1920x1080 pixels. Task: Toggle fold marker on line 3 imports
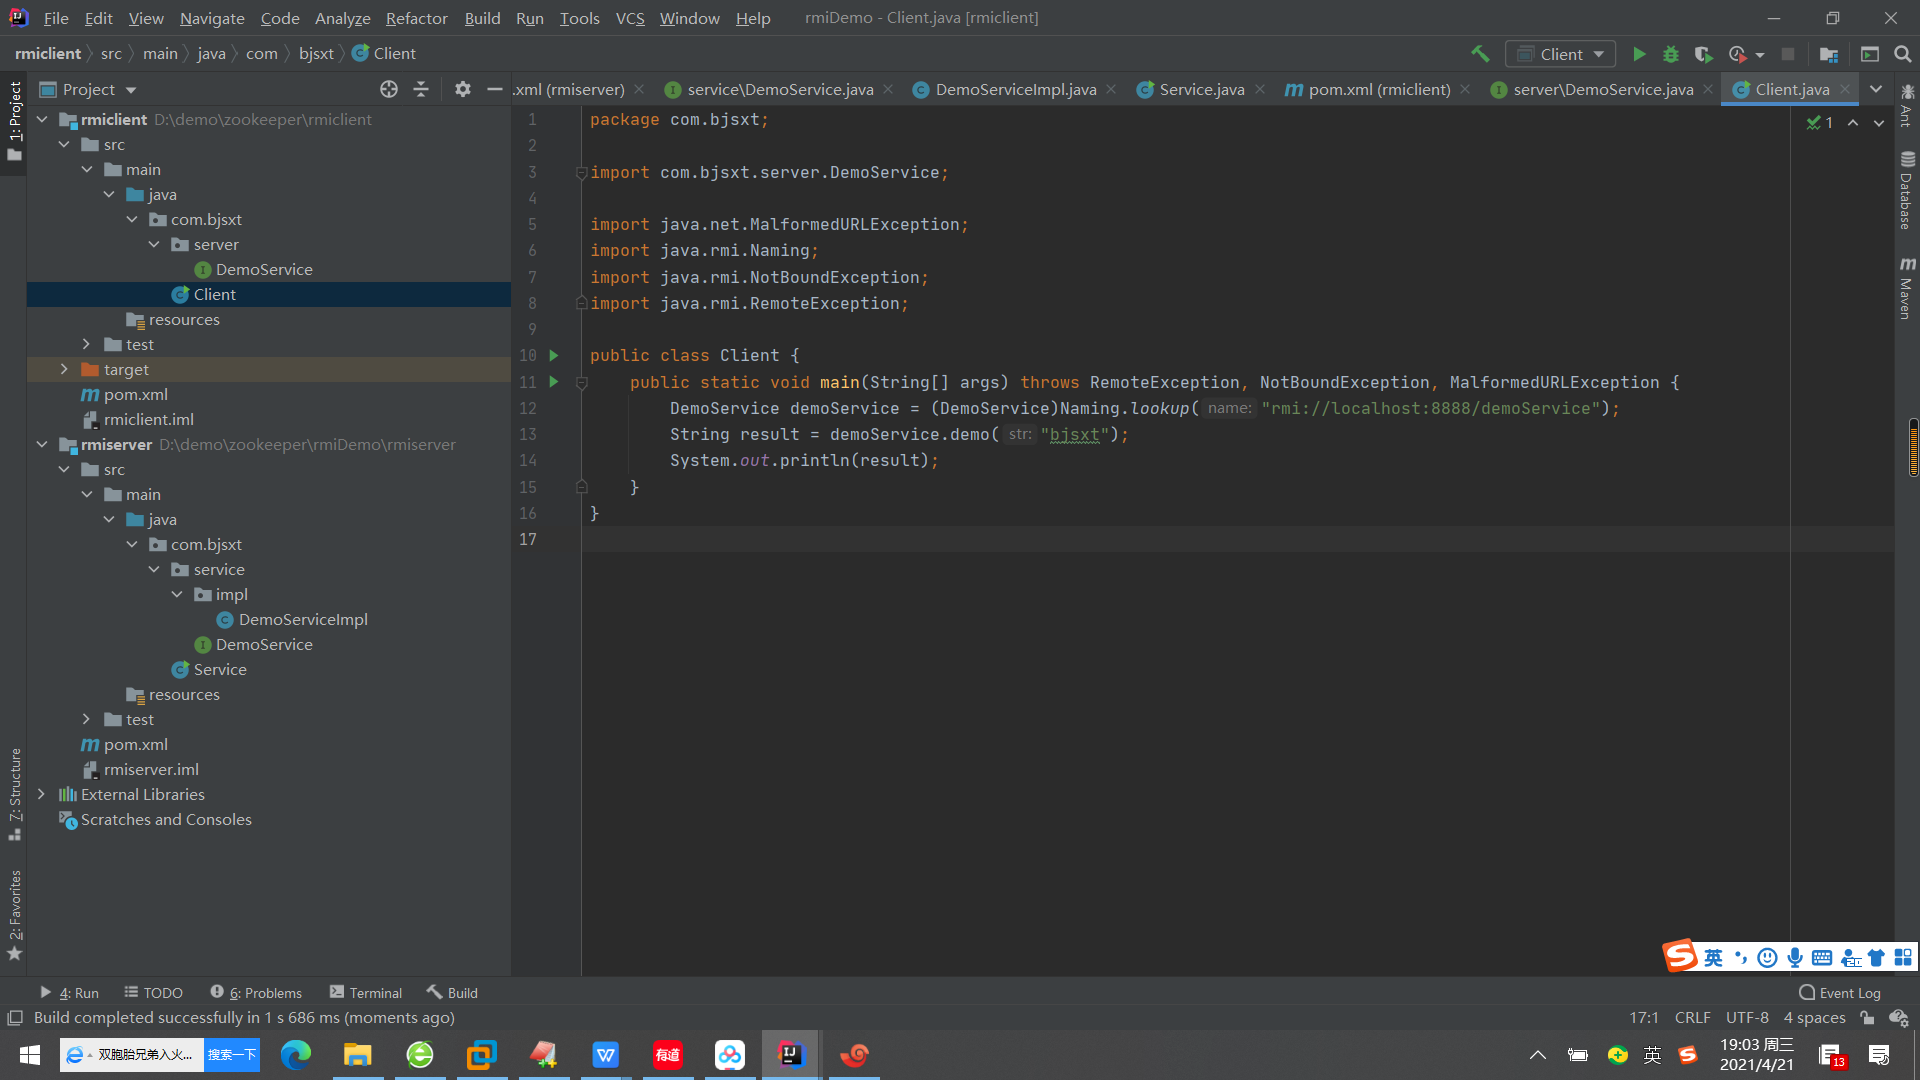581,173
